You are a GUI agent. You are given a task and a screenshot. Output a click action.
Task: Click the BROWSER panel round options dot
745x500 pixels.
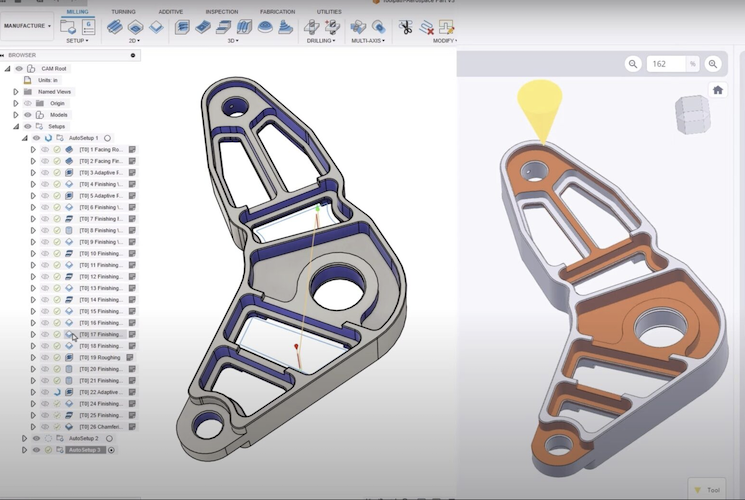point(133,55)
